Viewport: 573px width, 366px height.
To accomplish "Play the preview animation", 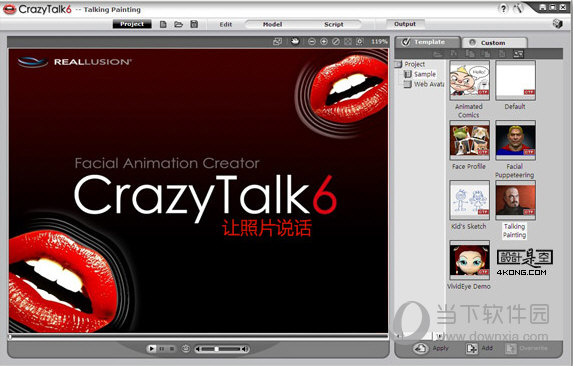I will 151,349.
